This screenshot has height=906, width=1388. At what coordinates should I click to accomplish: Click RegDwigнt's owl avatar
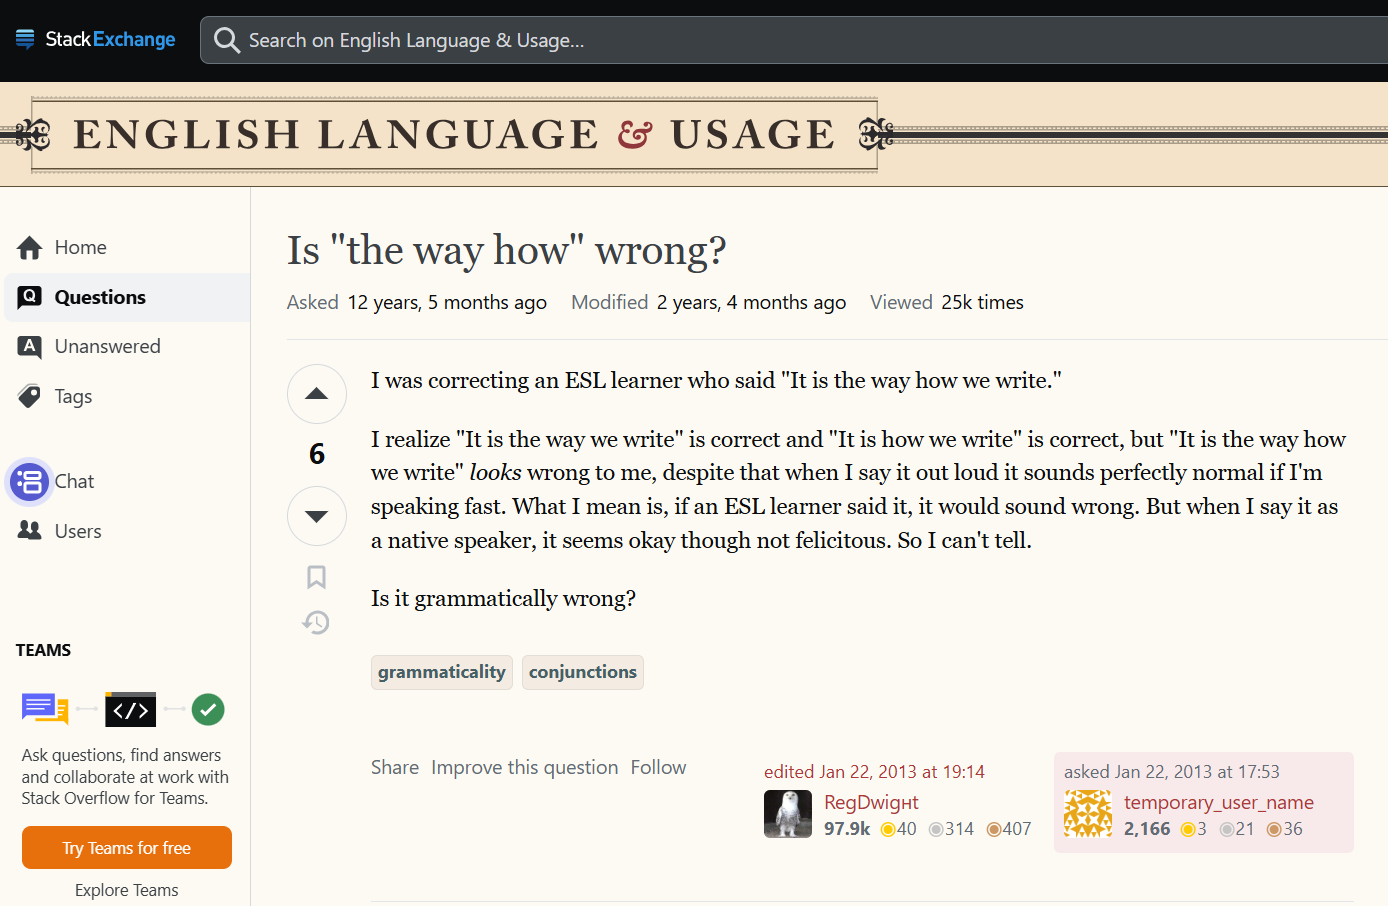click(788, 814)
